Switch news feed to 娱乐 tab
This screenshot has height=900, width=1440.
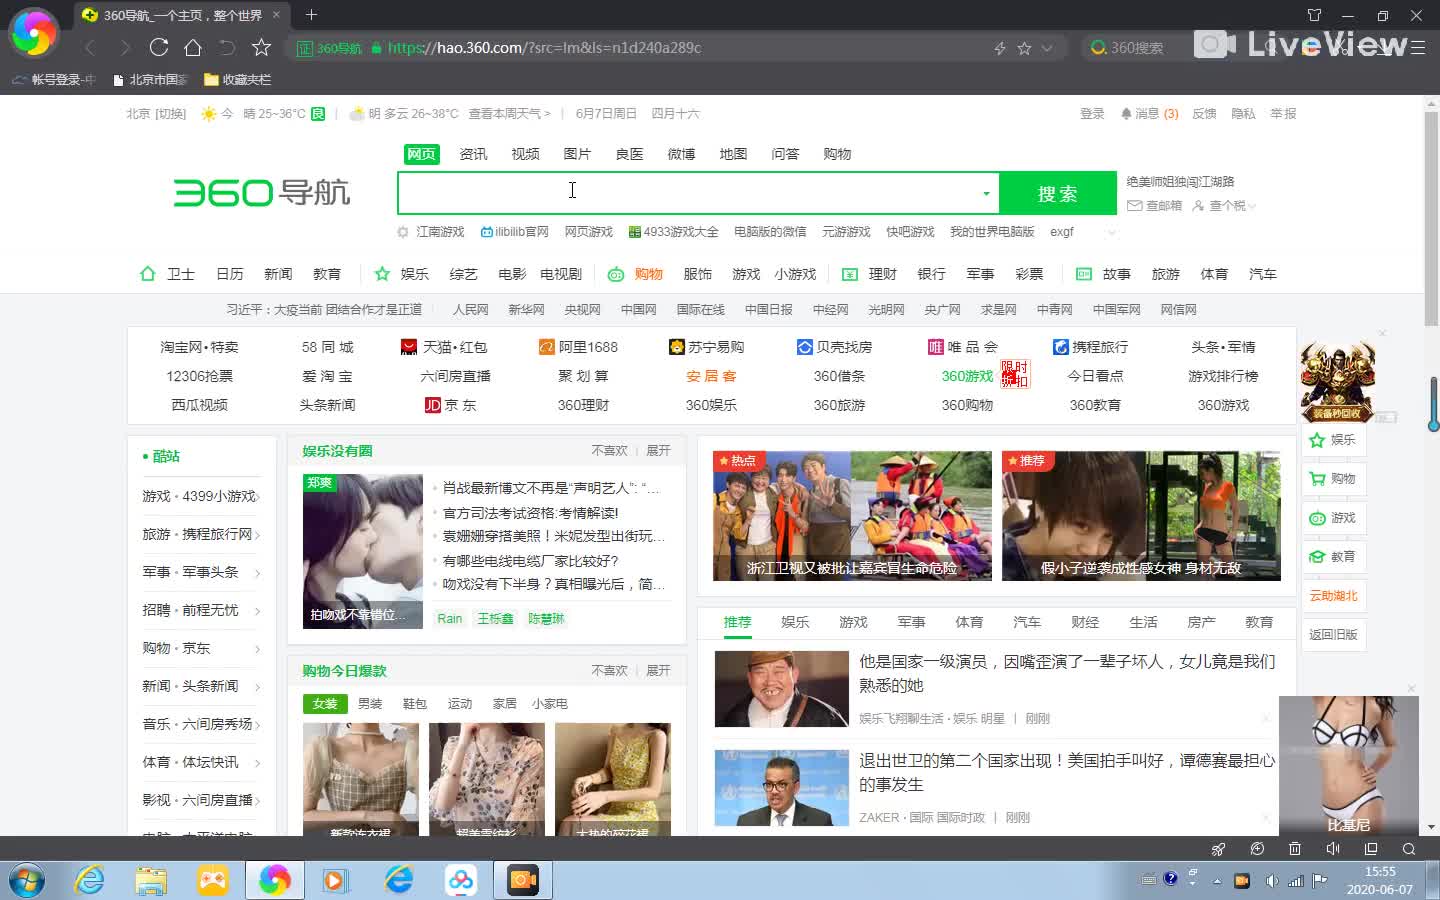(x=795, y=622)
